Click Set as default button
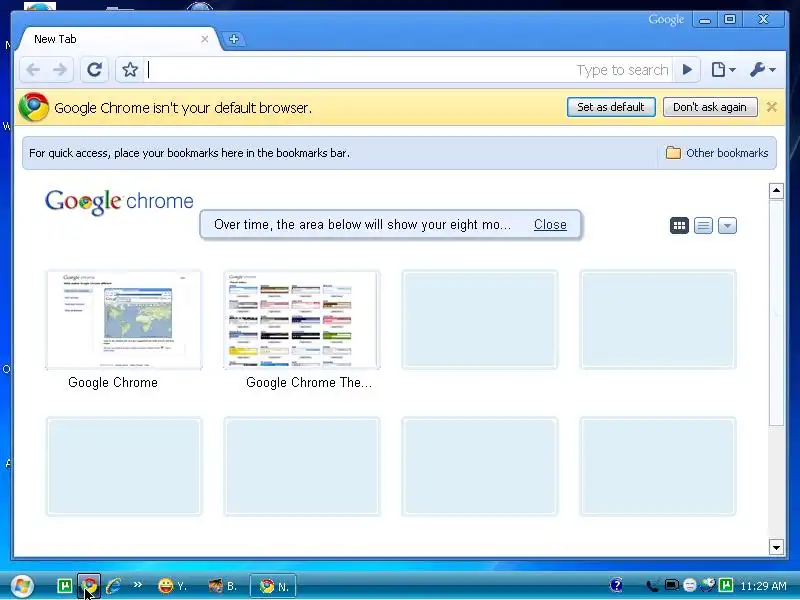 (611, 107)
